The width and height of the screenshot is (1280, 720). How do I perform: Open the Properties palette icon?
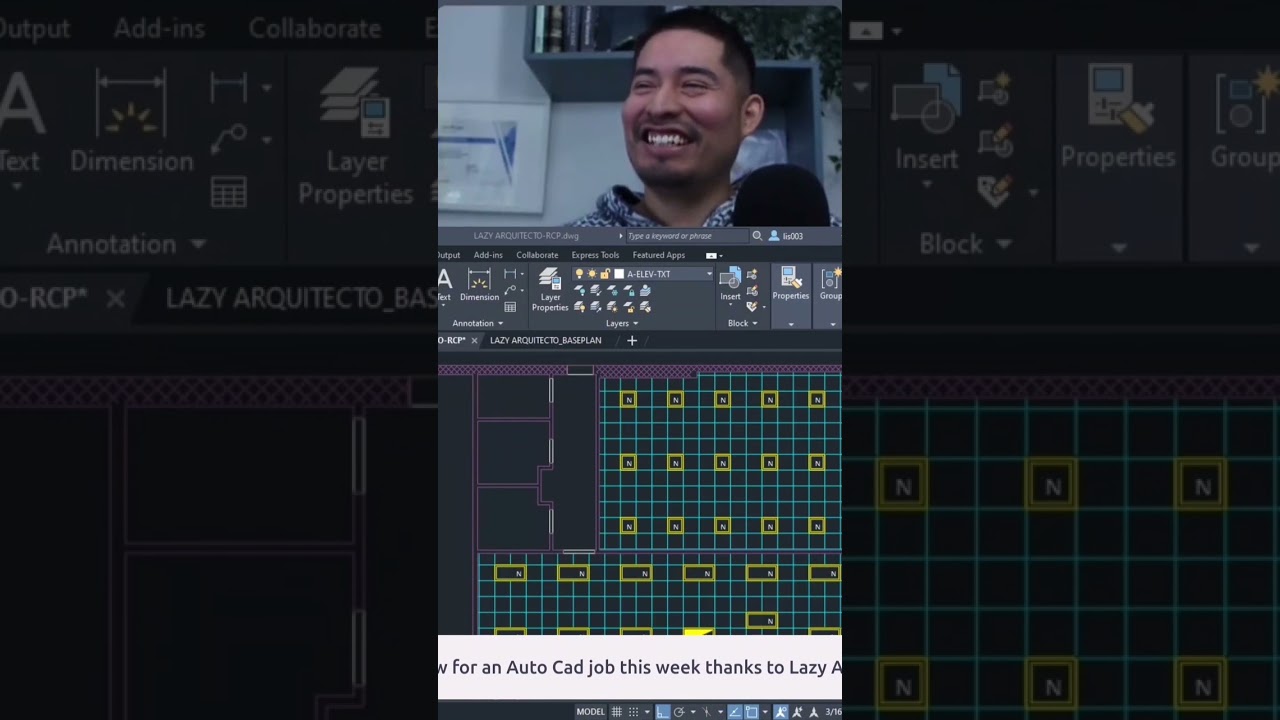791,283
